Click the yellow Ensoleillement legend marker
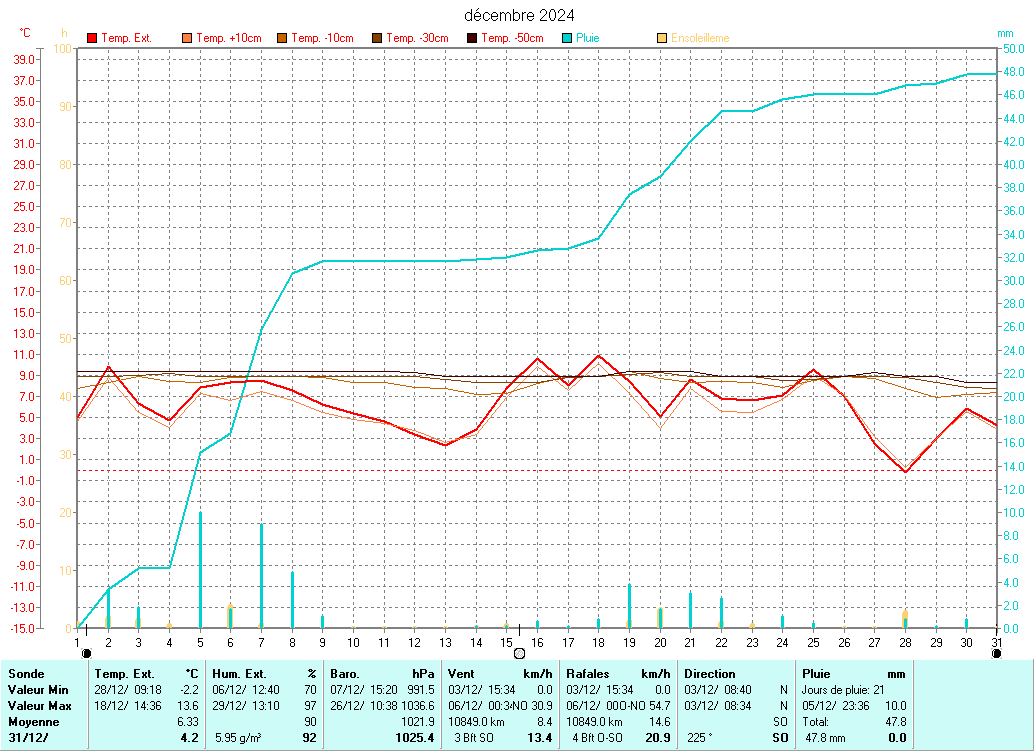Image resolution: width=1034 pixels, height=751 pixels. pyautogui.click(x=662, y=38)
